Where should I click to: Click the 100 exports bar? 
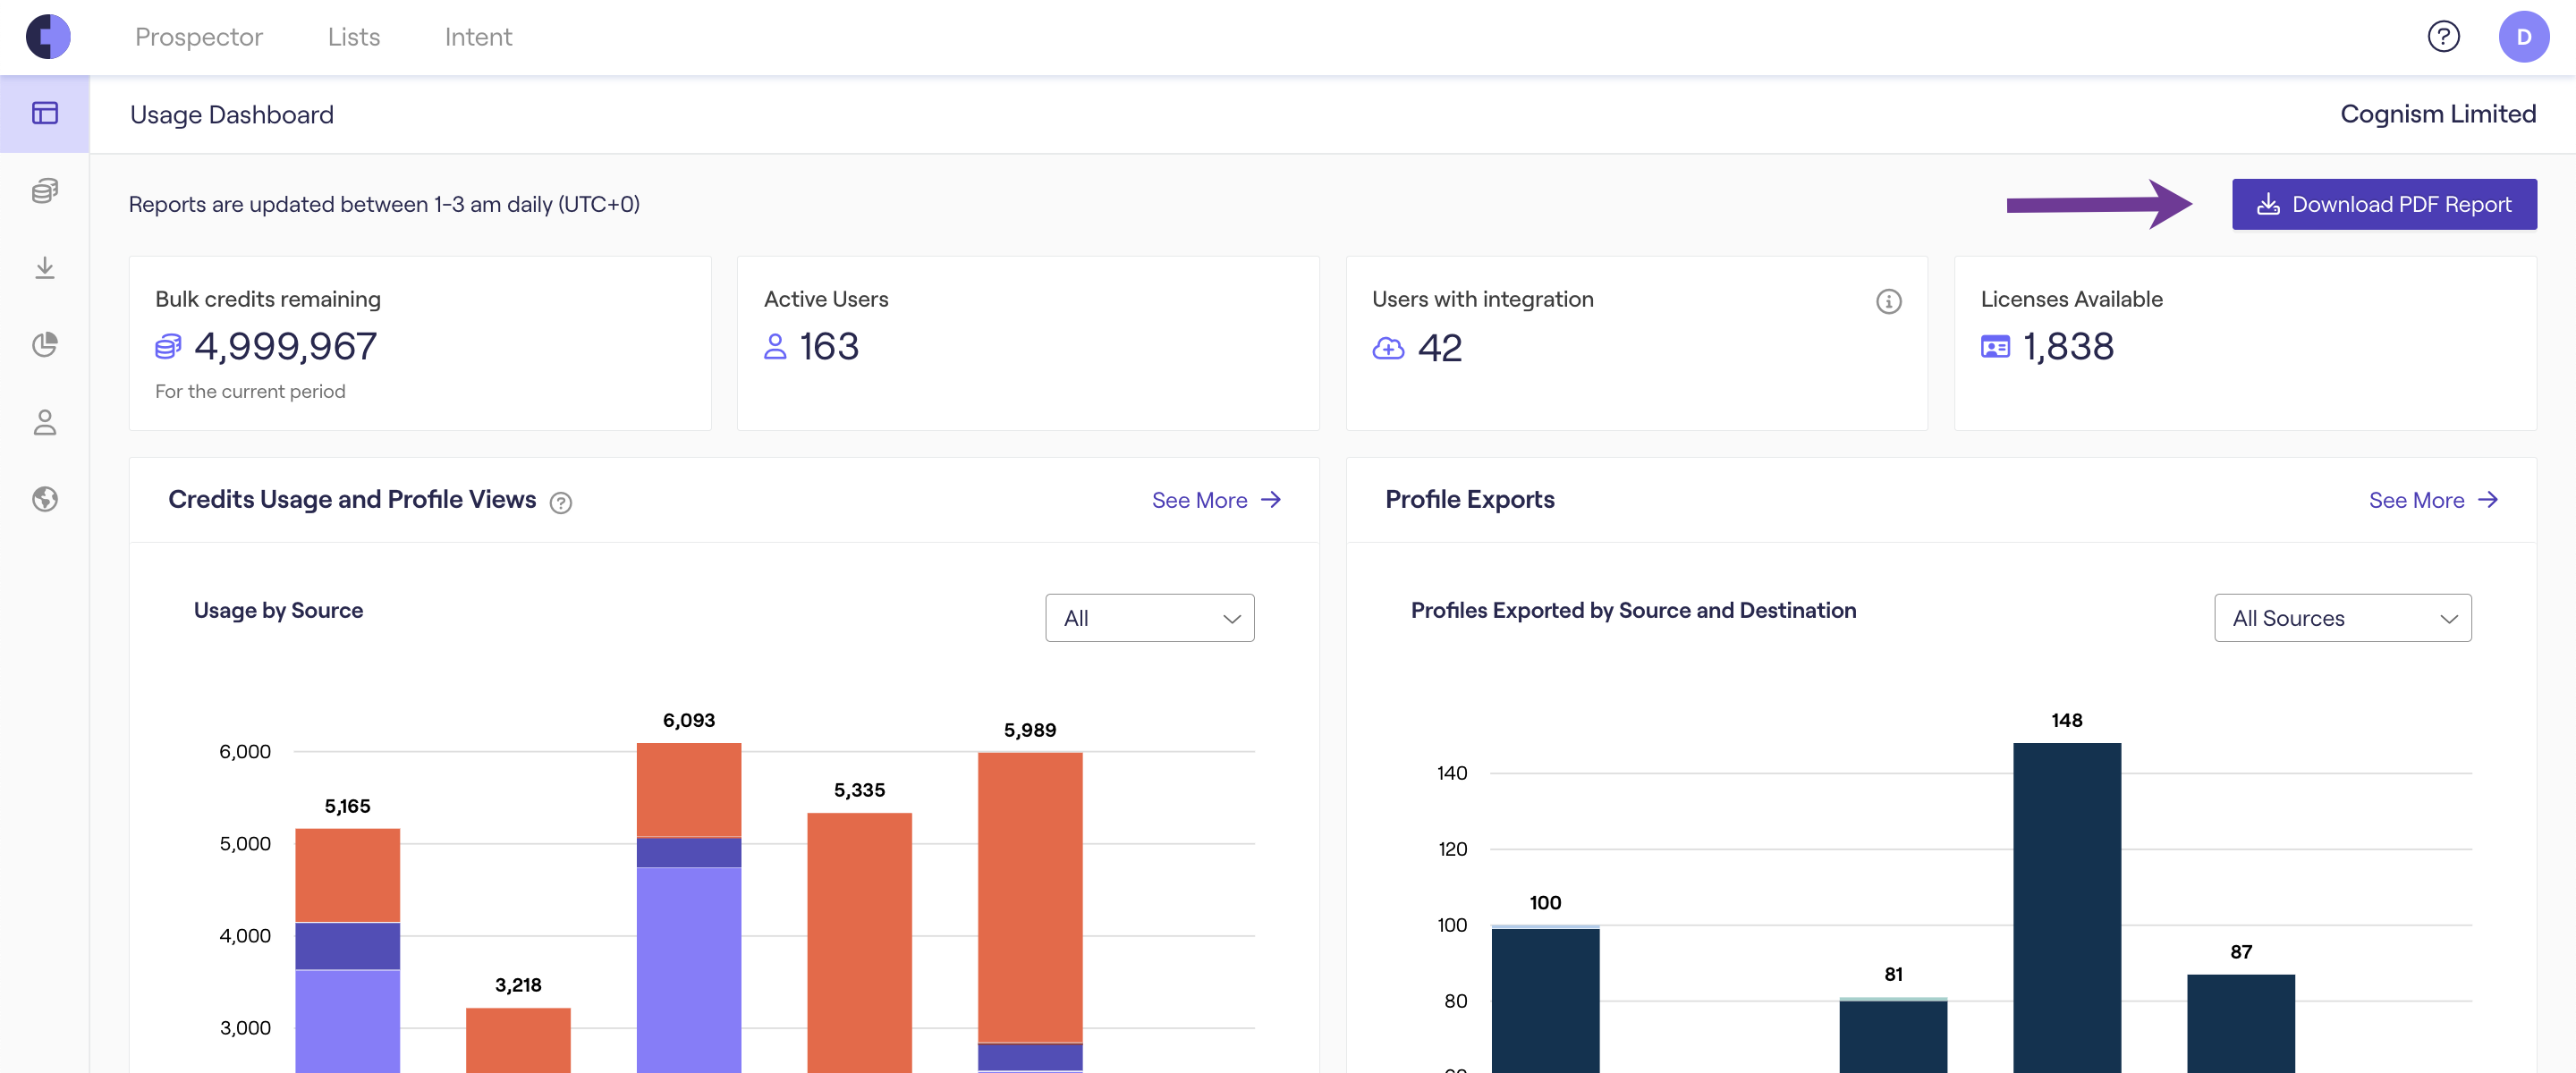1545,999
